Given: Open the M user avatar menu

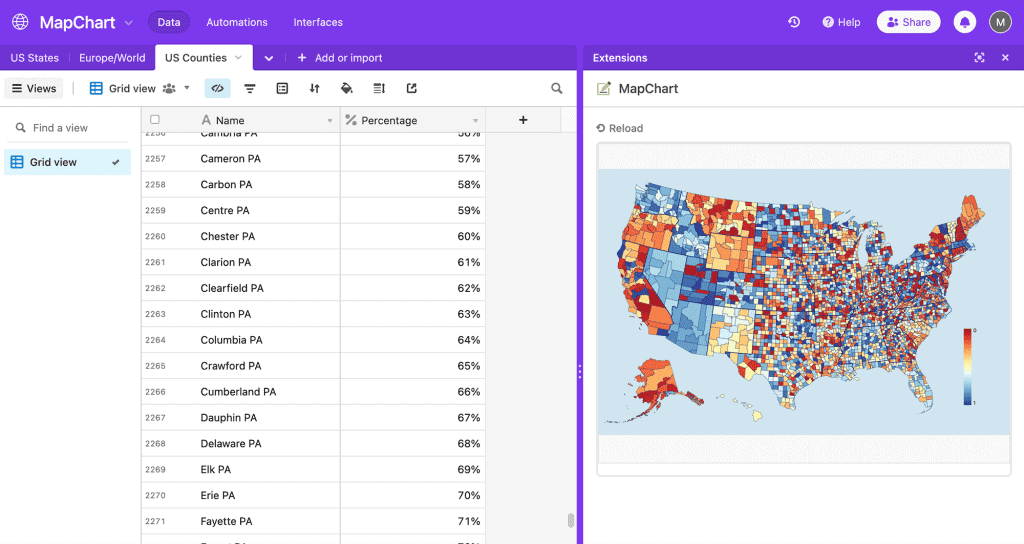Looking at the screenshot, I should click(x=1000, y=22).
